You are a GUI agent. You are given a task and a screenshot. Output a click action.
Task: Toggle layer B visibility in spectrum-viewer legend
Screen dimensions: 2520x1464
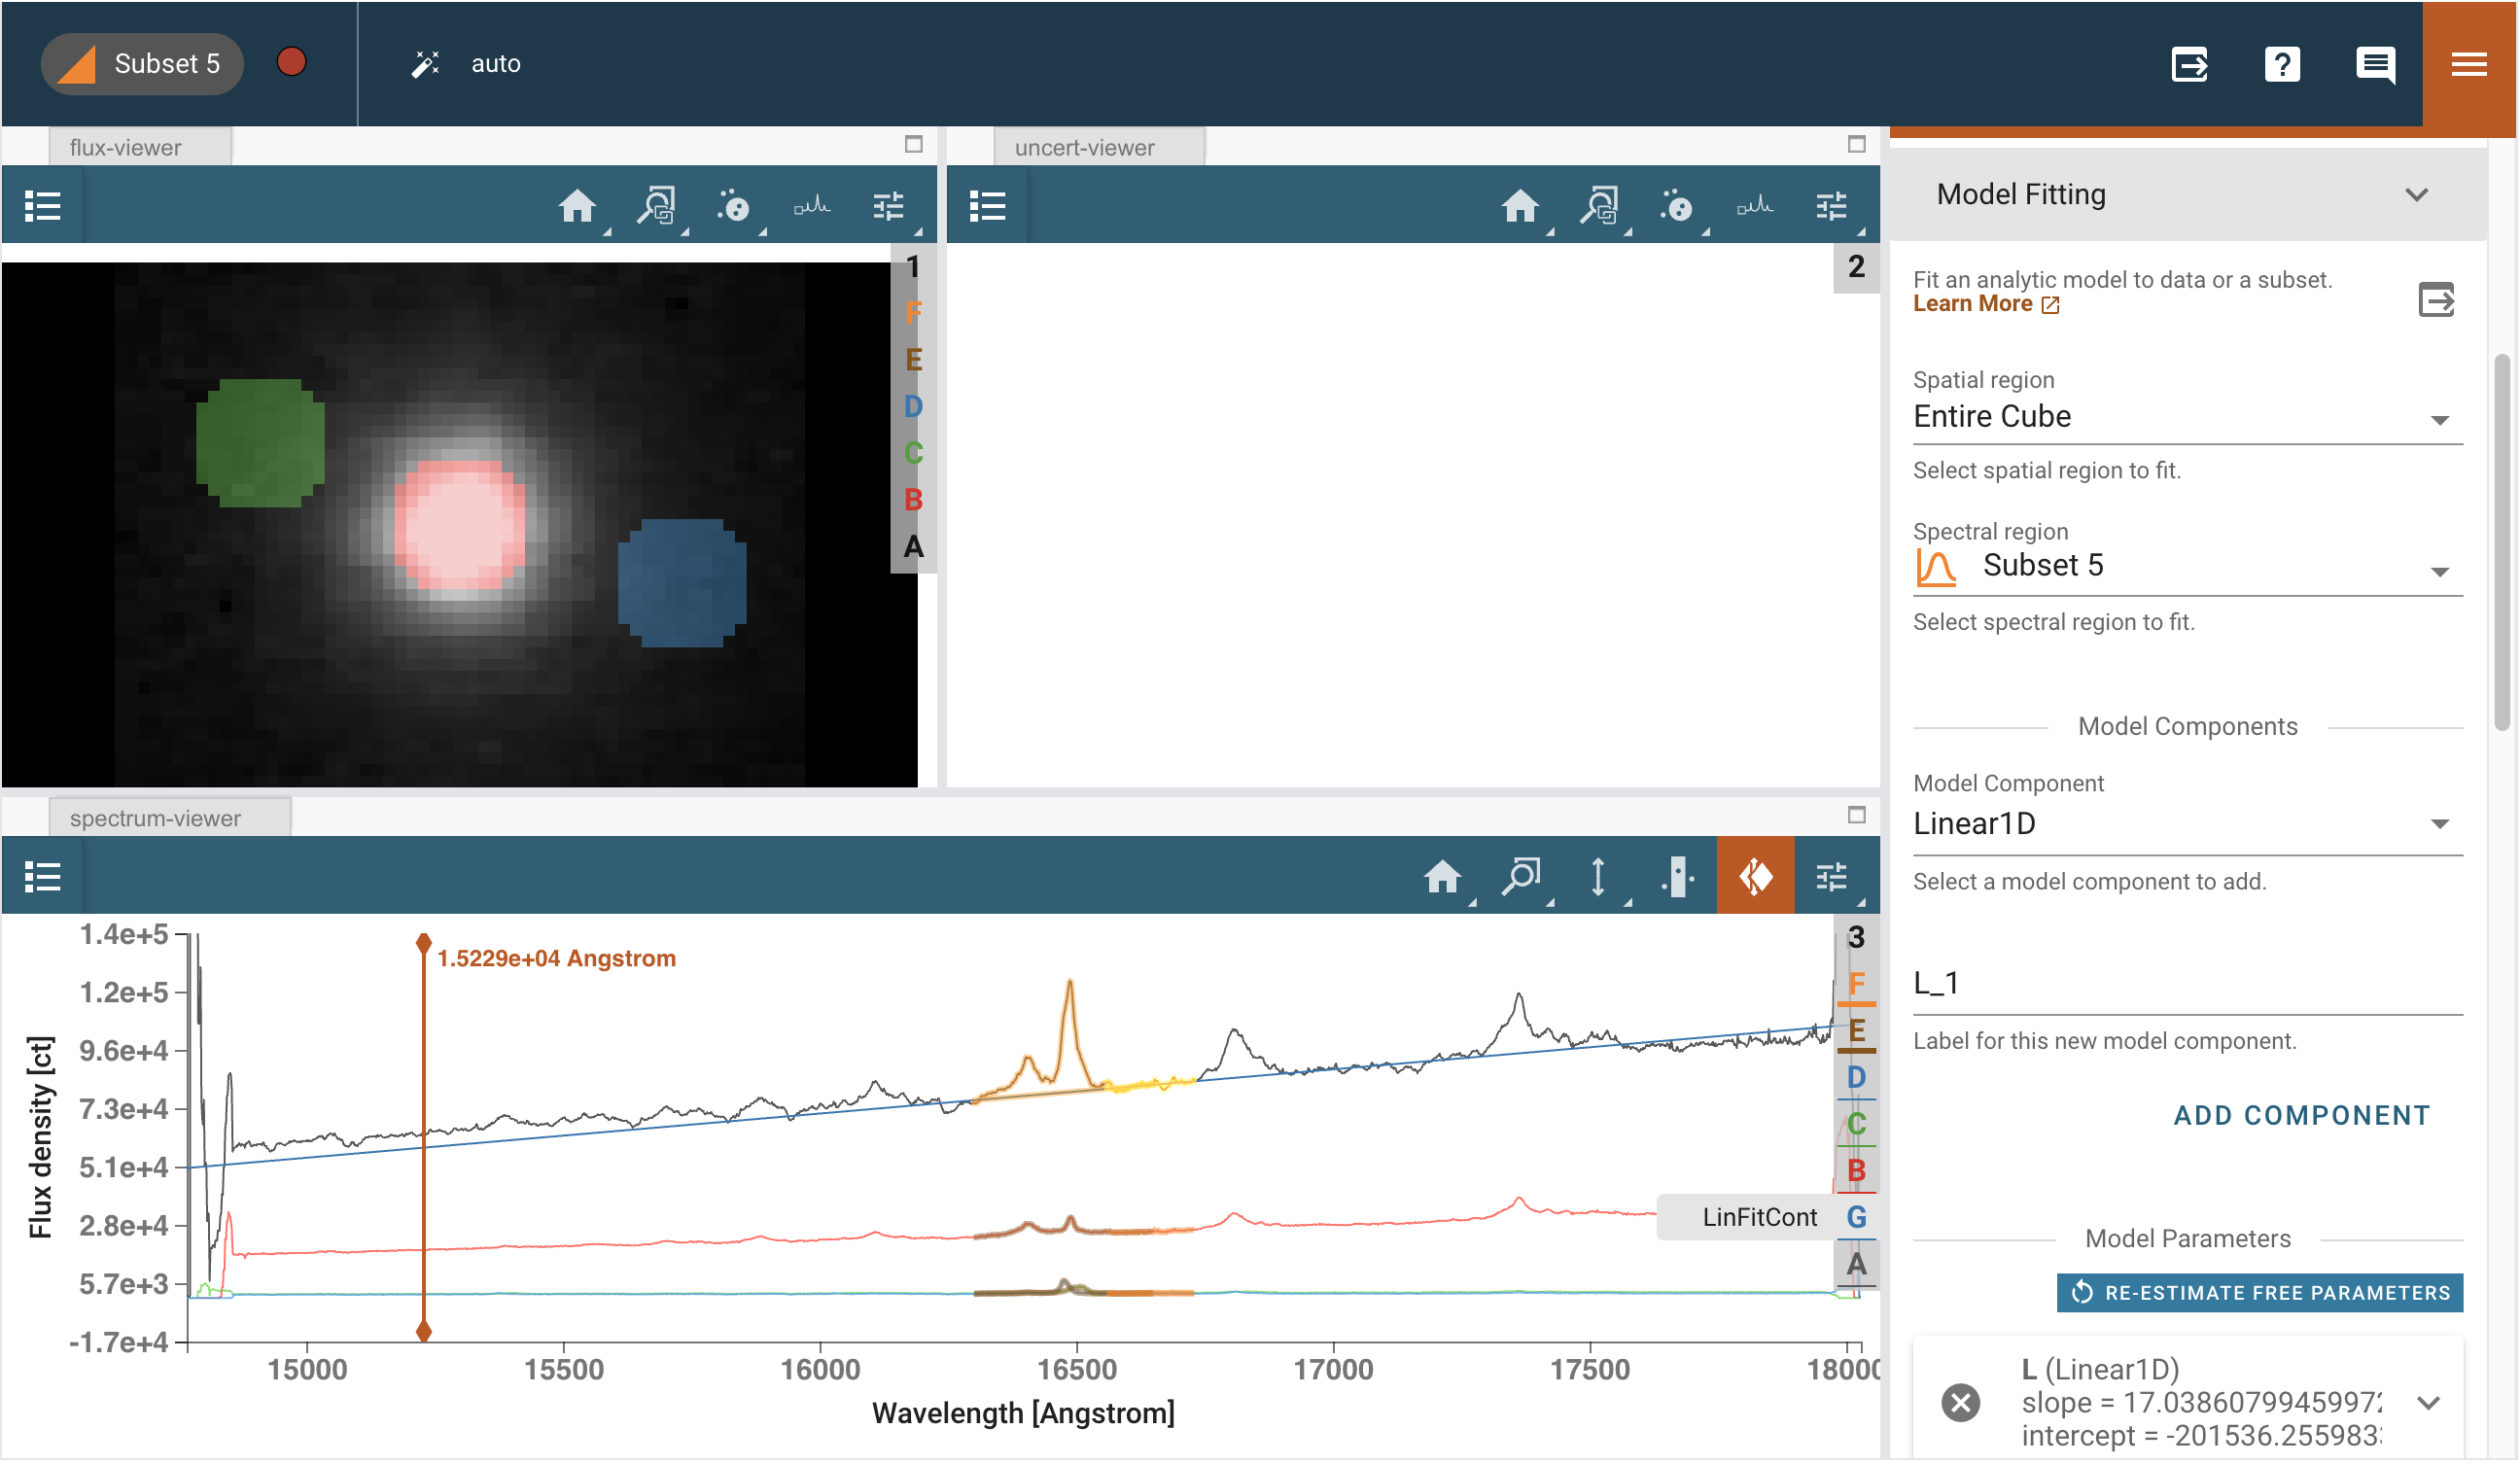click(x=1856, y=1172)
